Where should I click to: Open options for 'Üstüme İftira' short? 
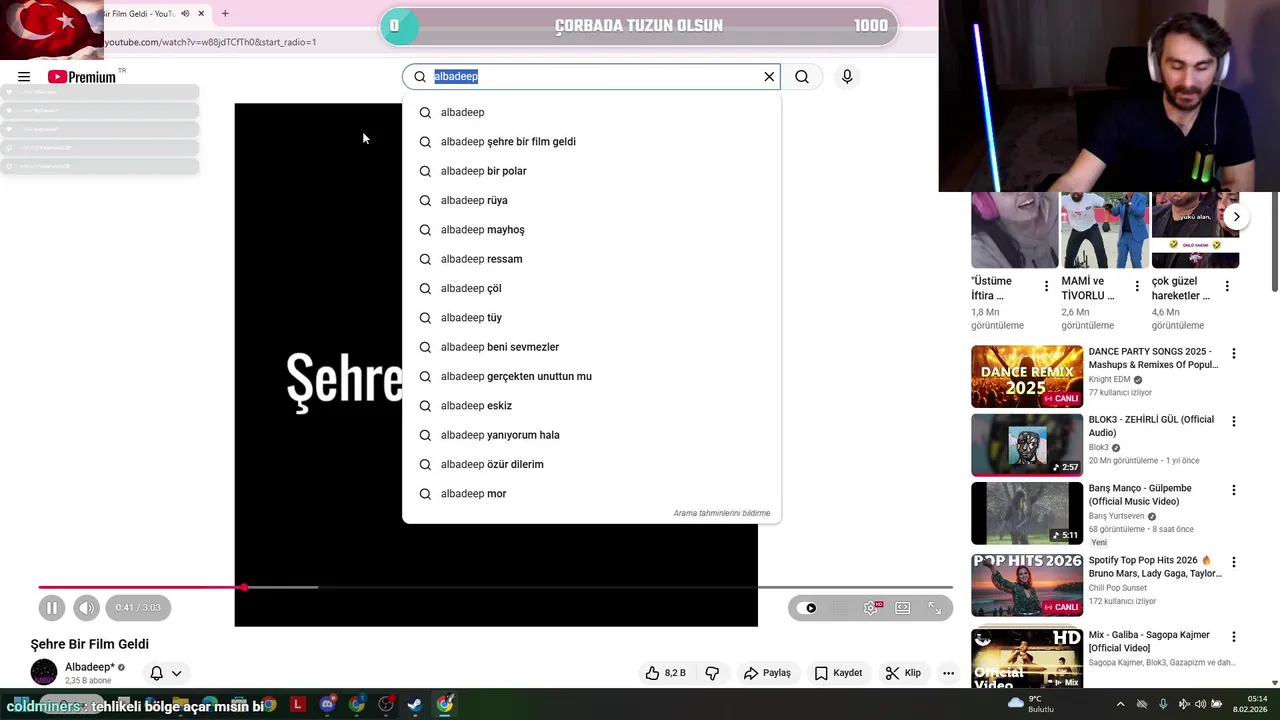tap(1047, 286)
